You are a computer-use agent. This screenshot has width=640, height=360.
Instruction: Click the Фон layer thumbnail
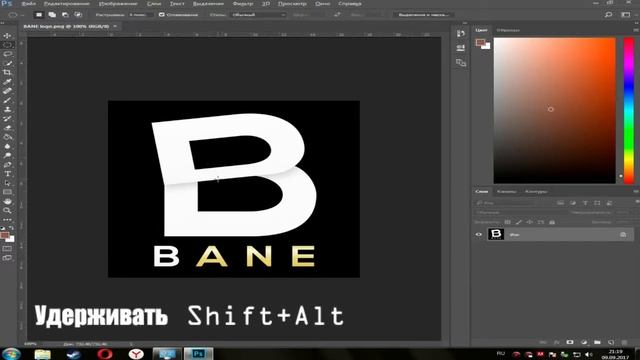pyautogui.click(x=496, y=234)
